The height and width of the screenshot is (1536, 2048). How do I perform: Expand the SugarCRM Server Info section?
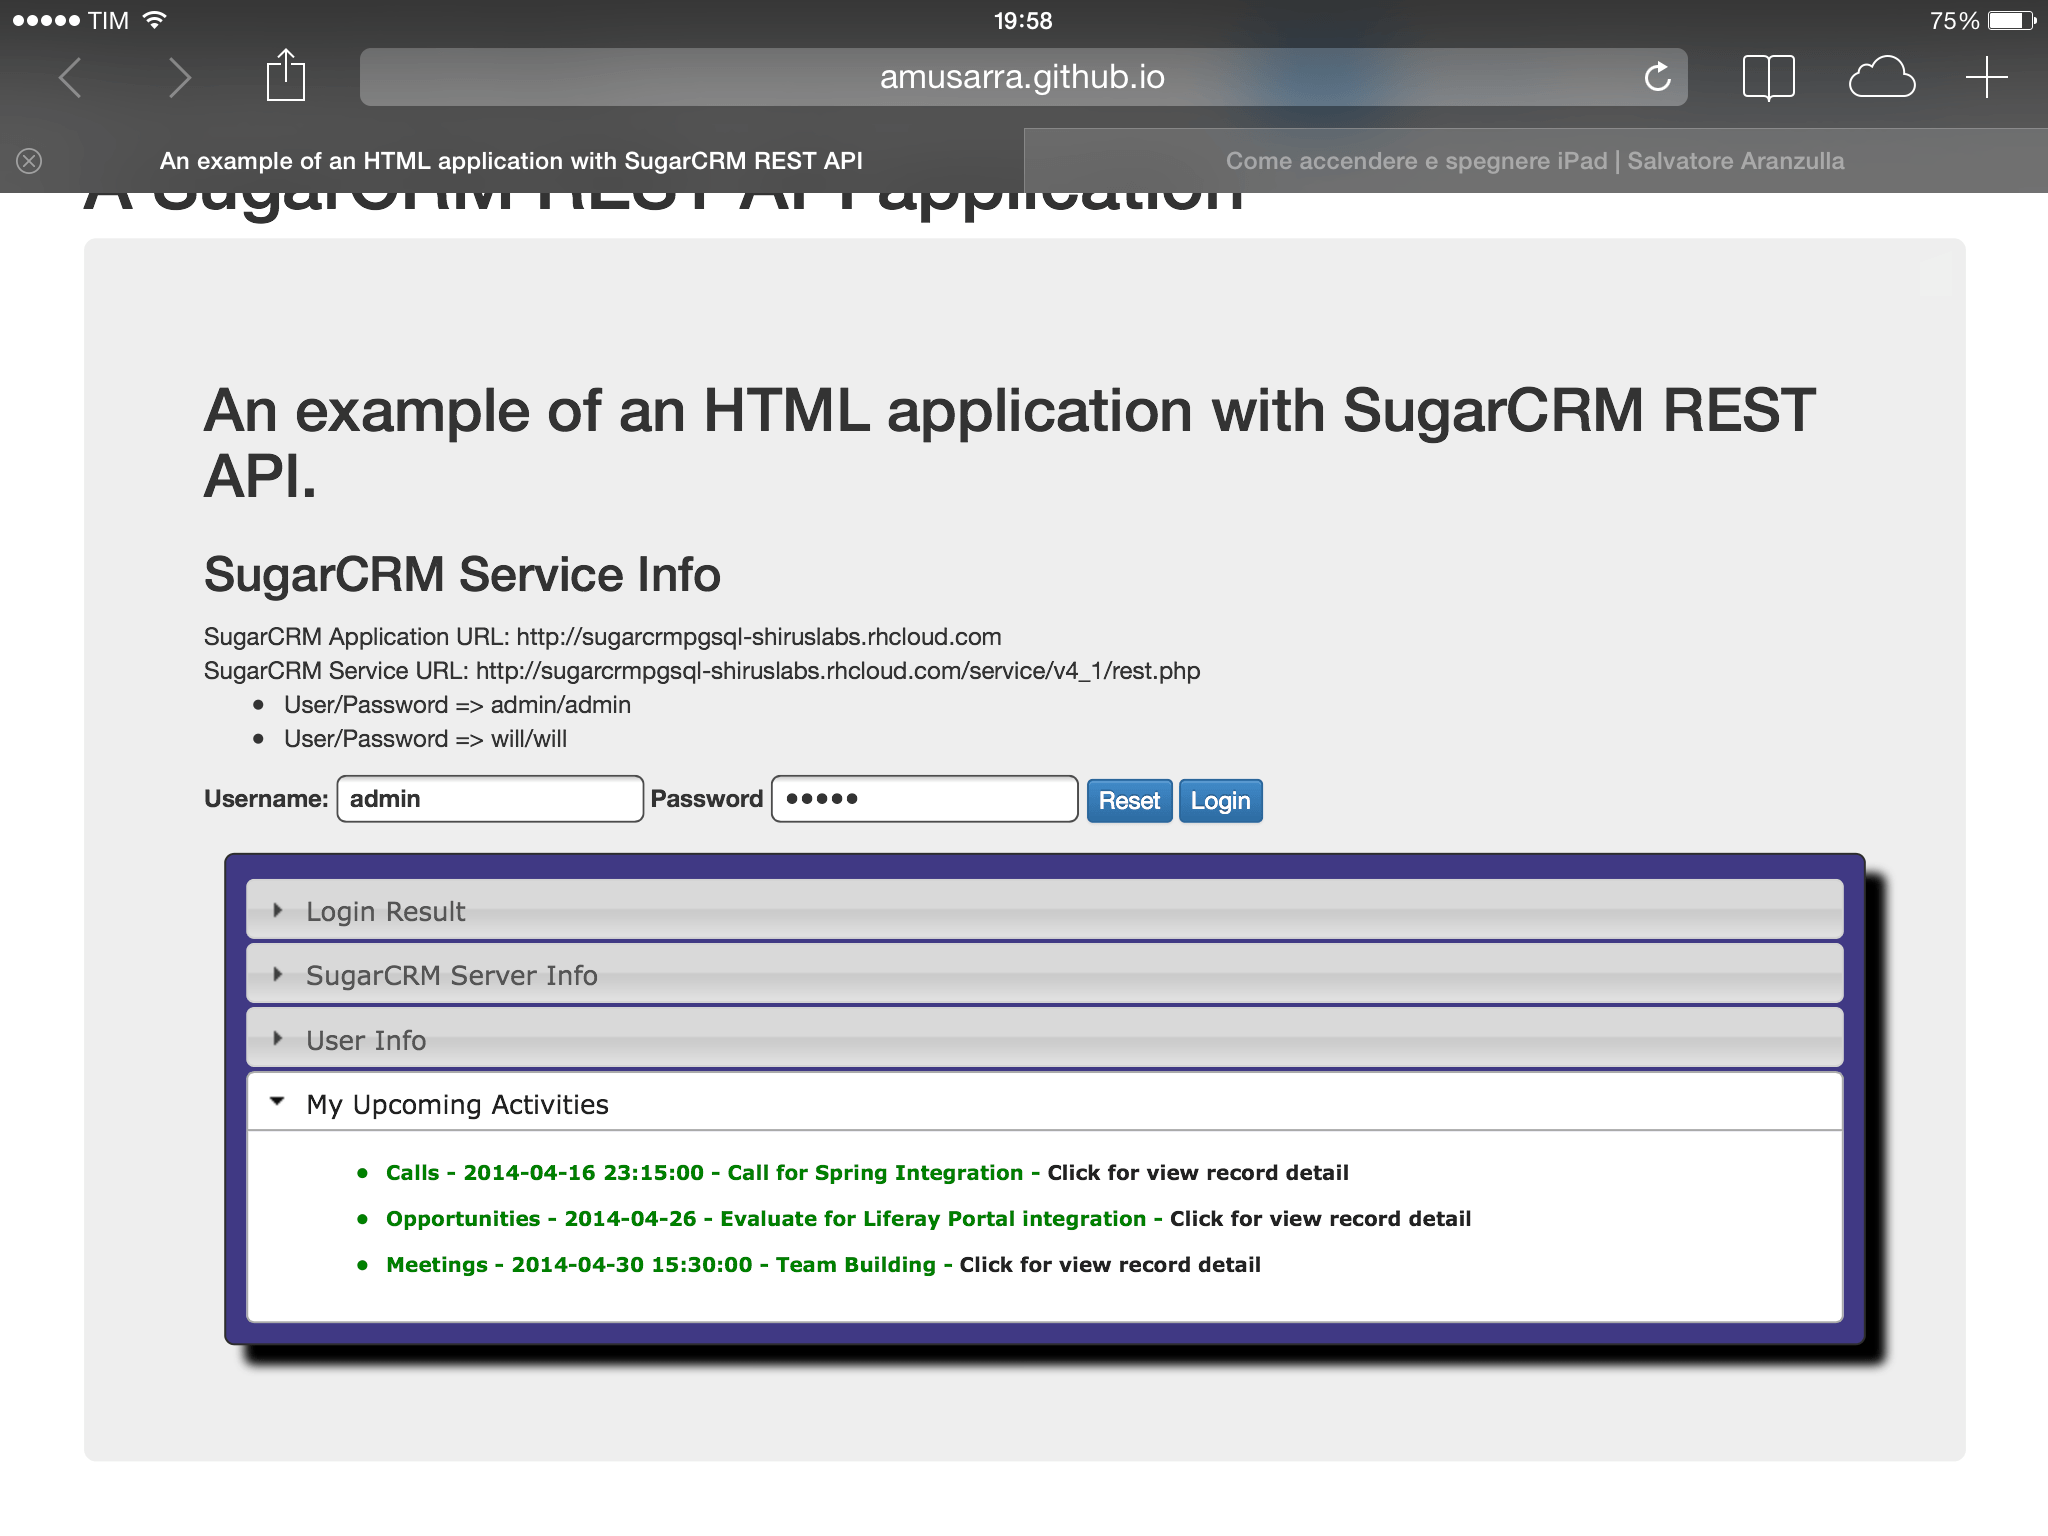point(1044,974)
